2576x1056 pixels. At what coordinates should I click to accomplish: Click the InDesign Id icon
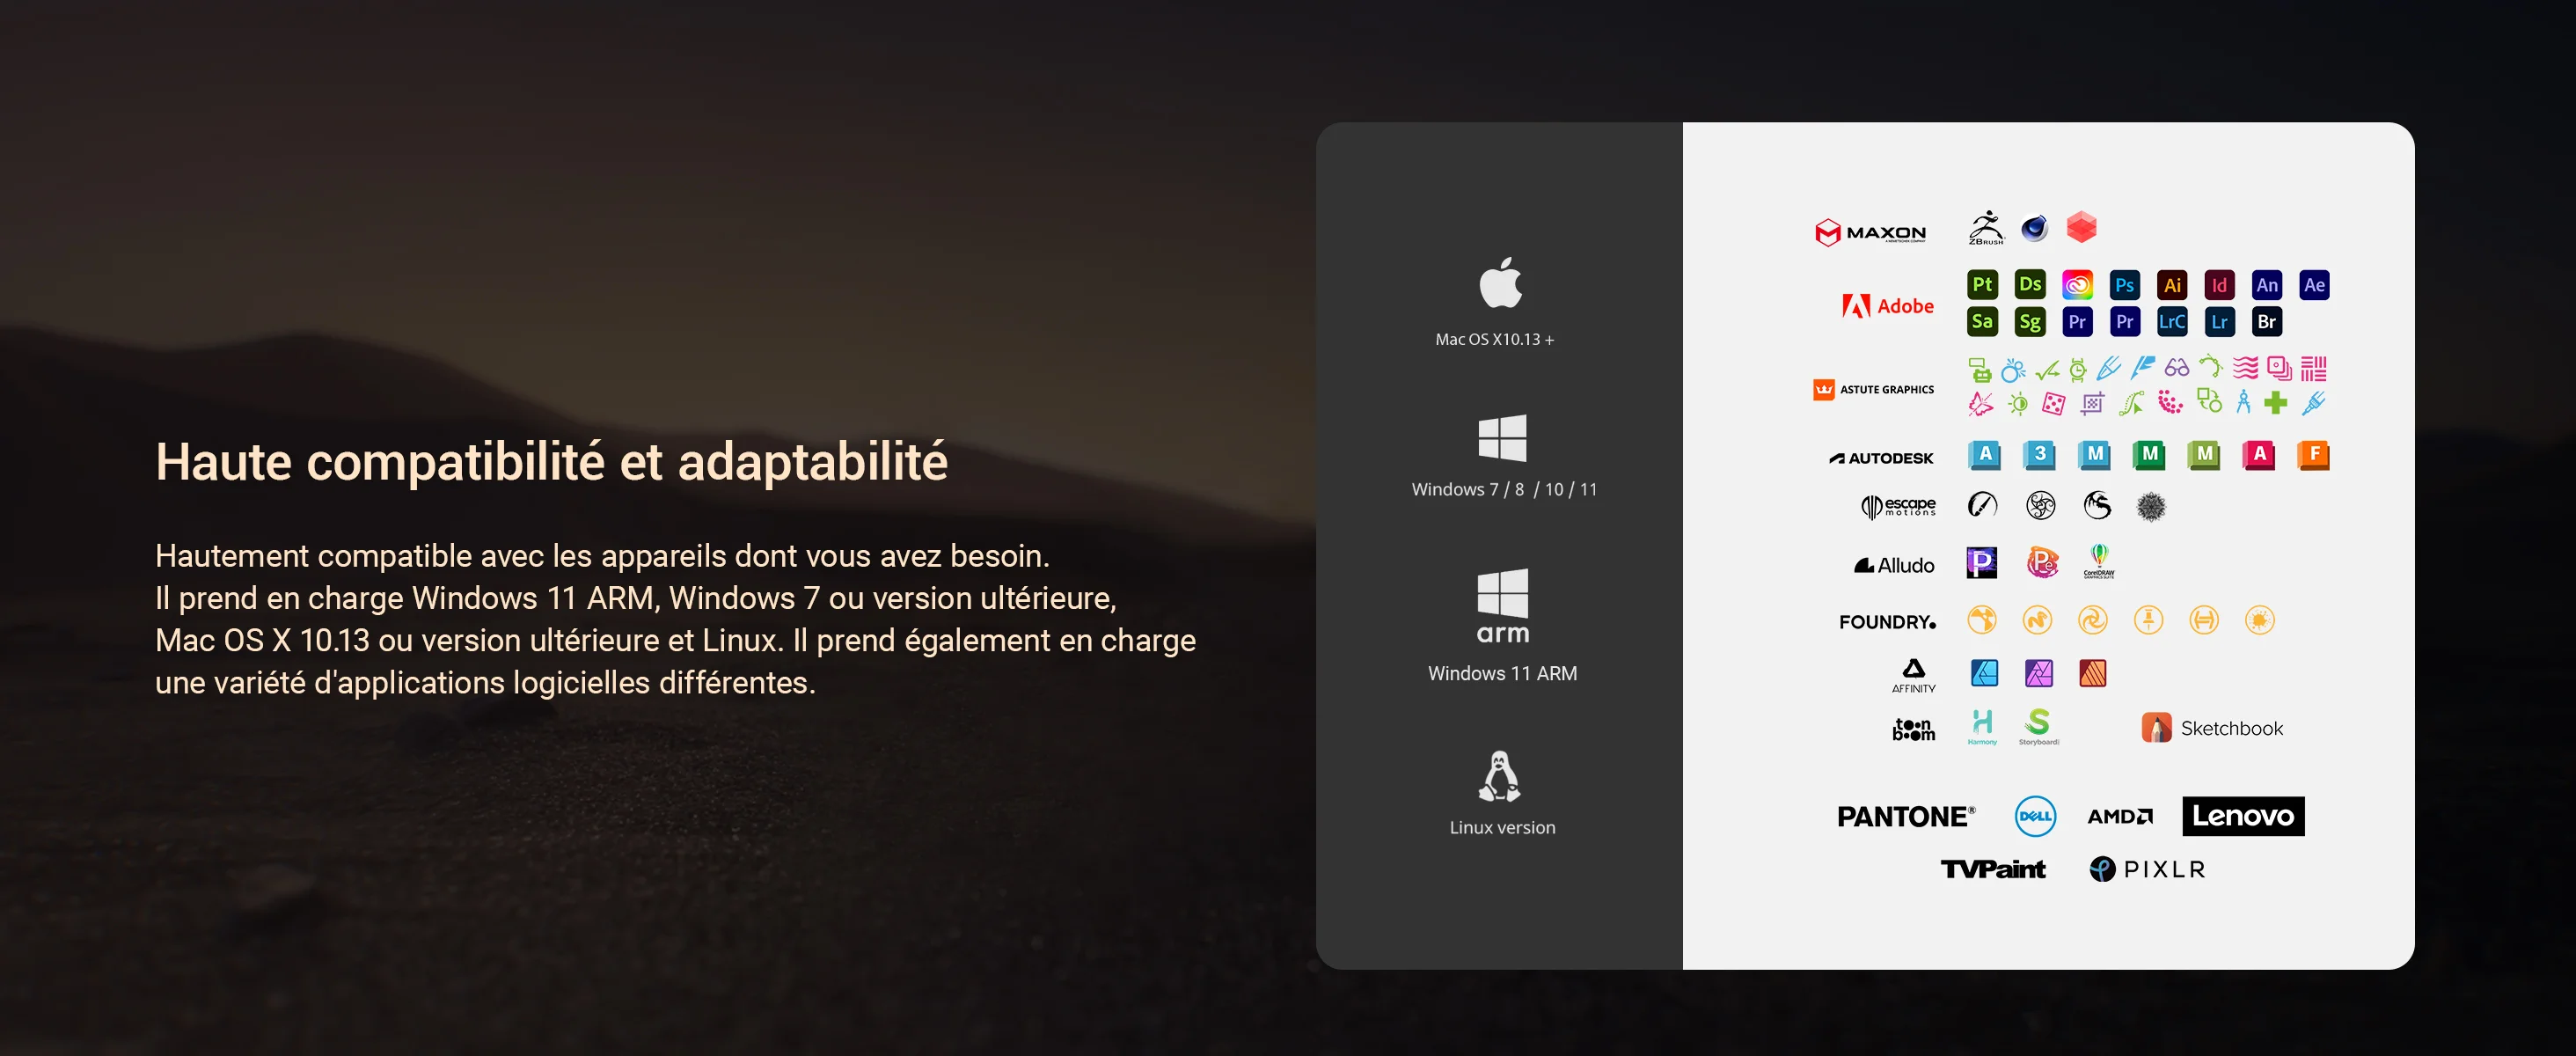2219,285
